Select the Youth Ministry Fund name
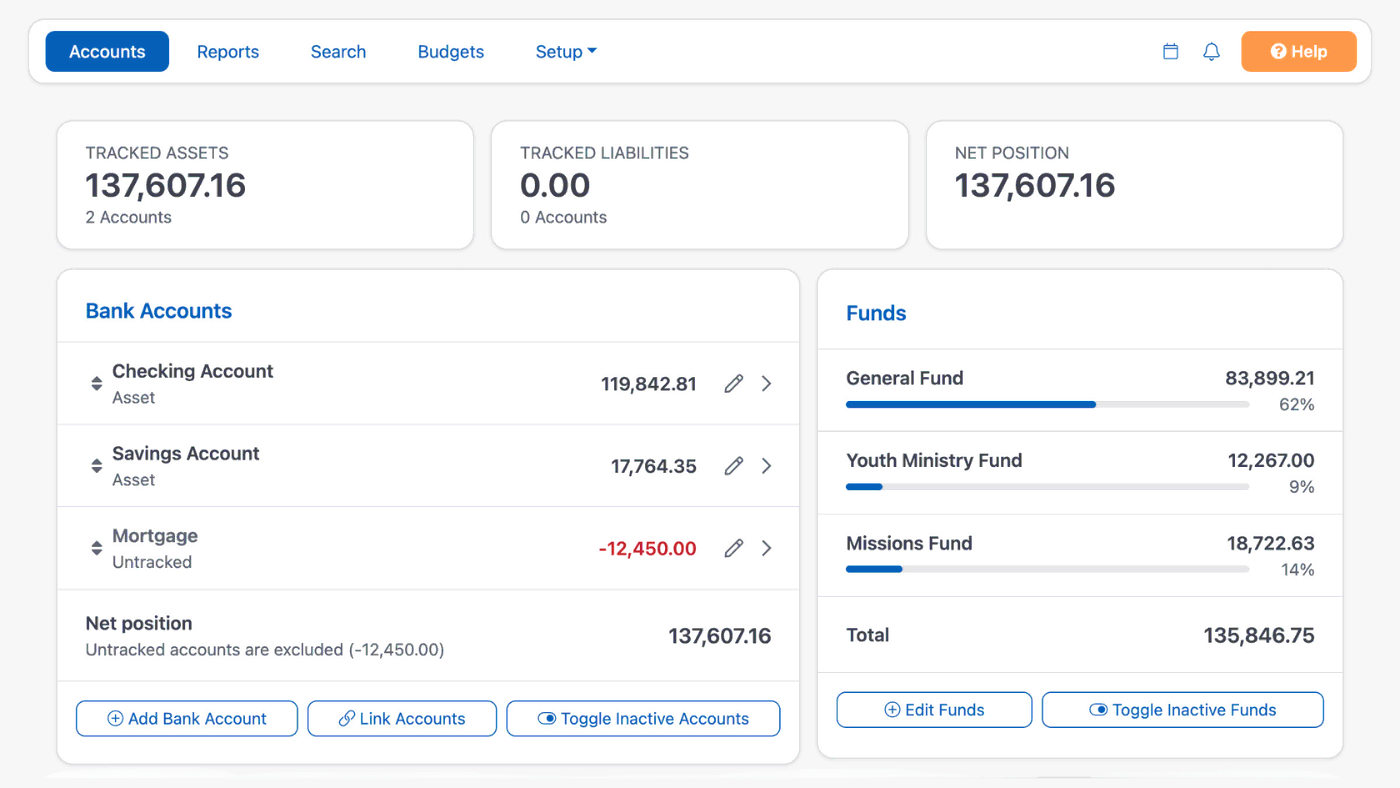 pyautogui.click(x=934, y=460)
